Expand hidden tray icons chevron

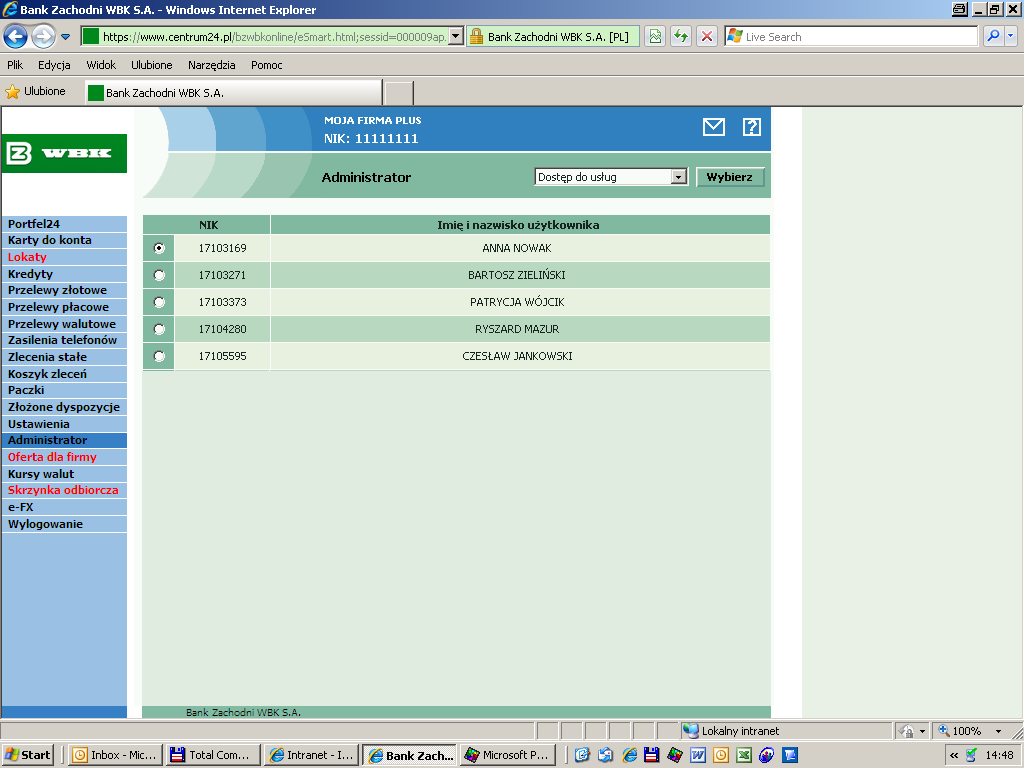[953, 755]
